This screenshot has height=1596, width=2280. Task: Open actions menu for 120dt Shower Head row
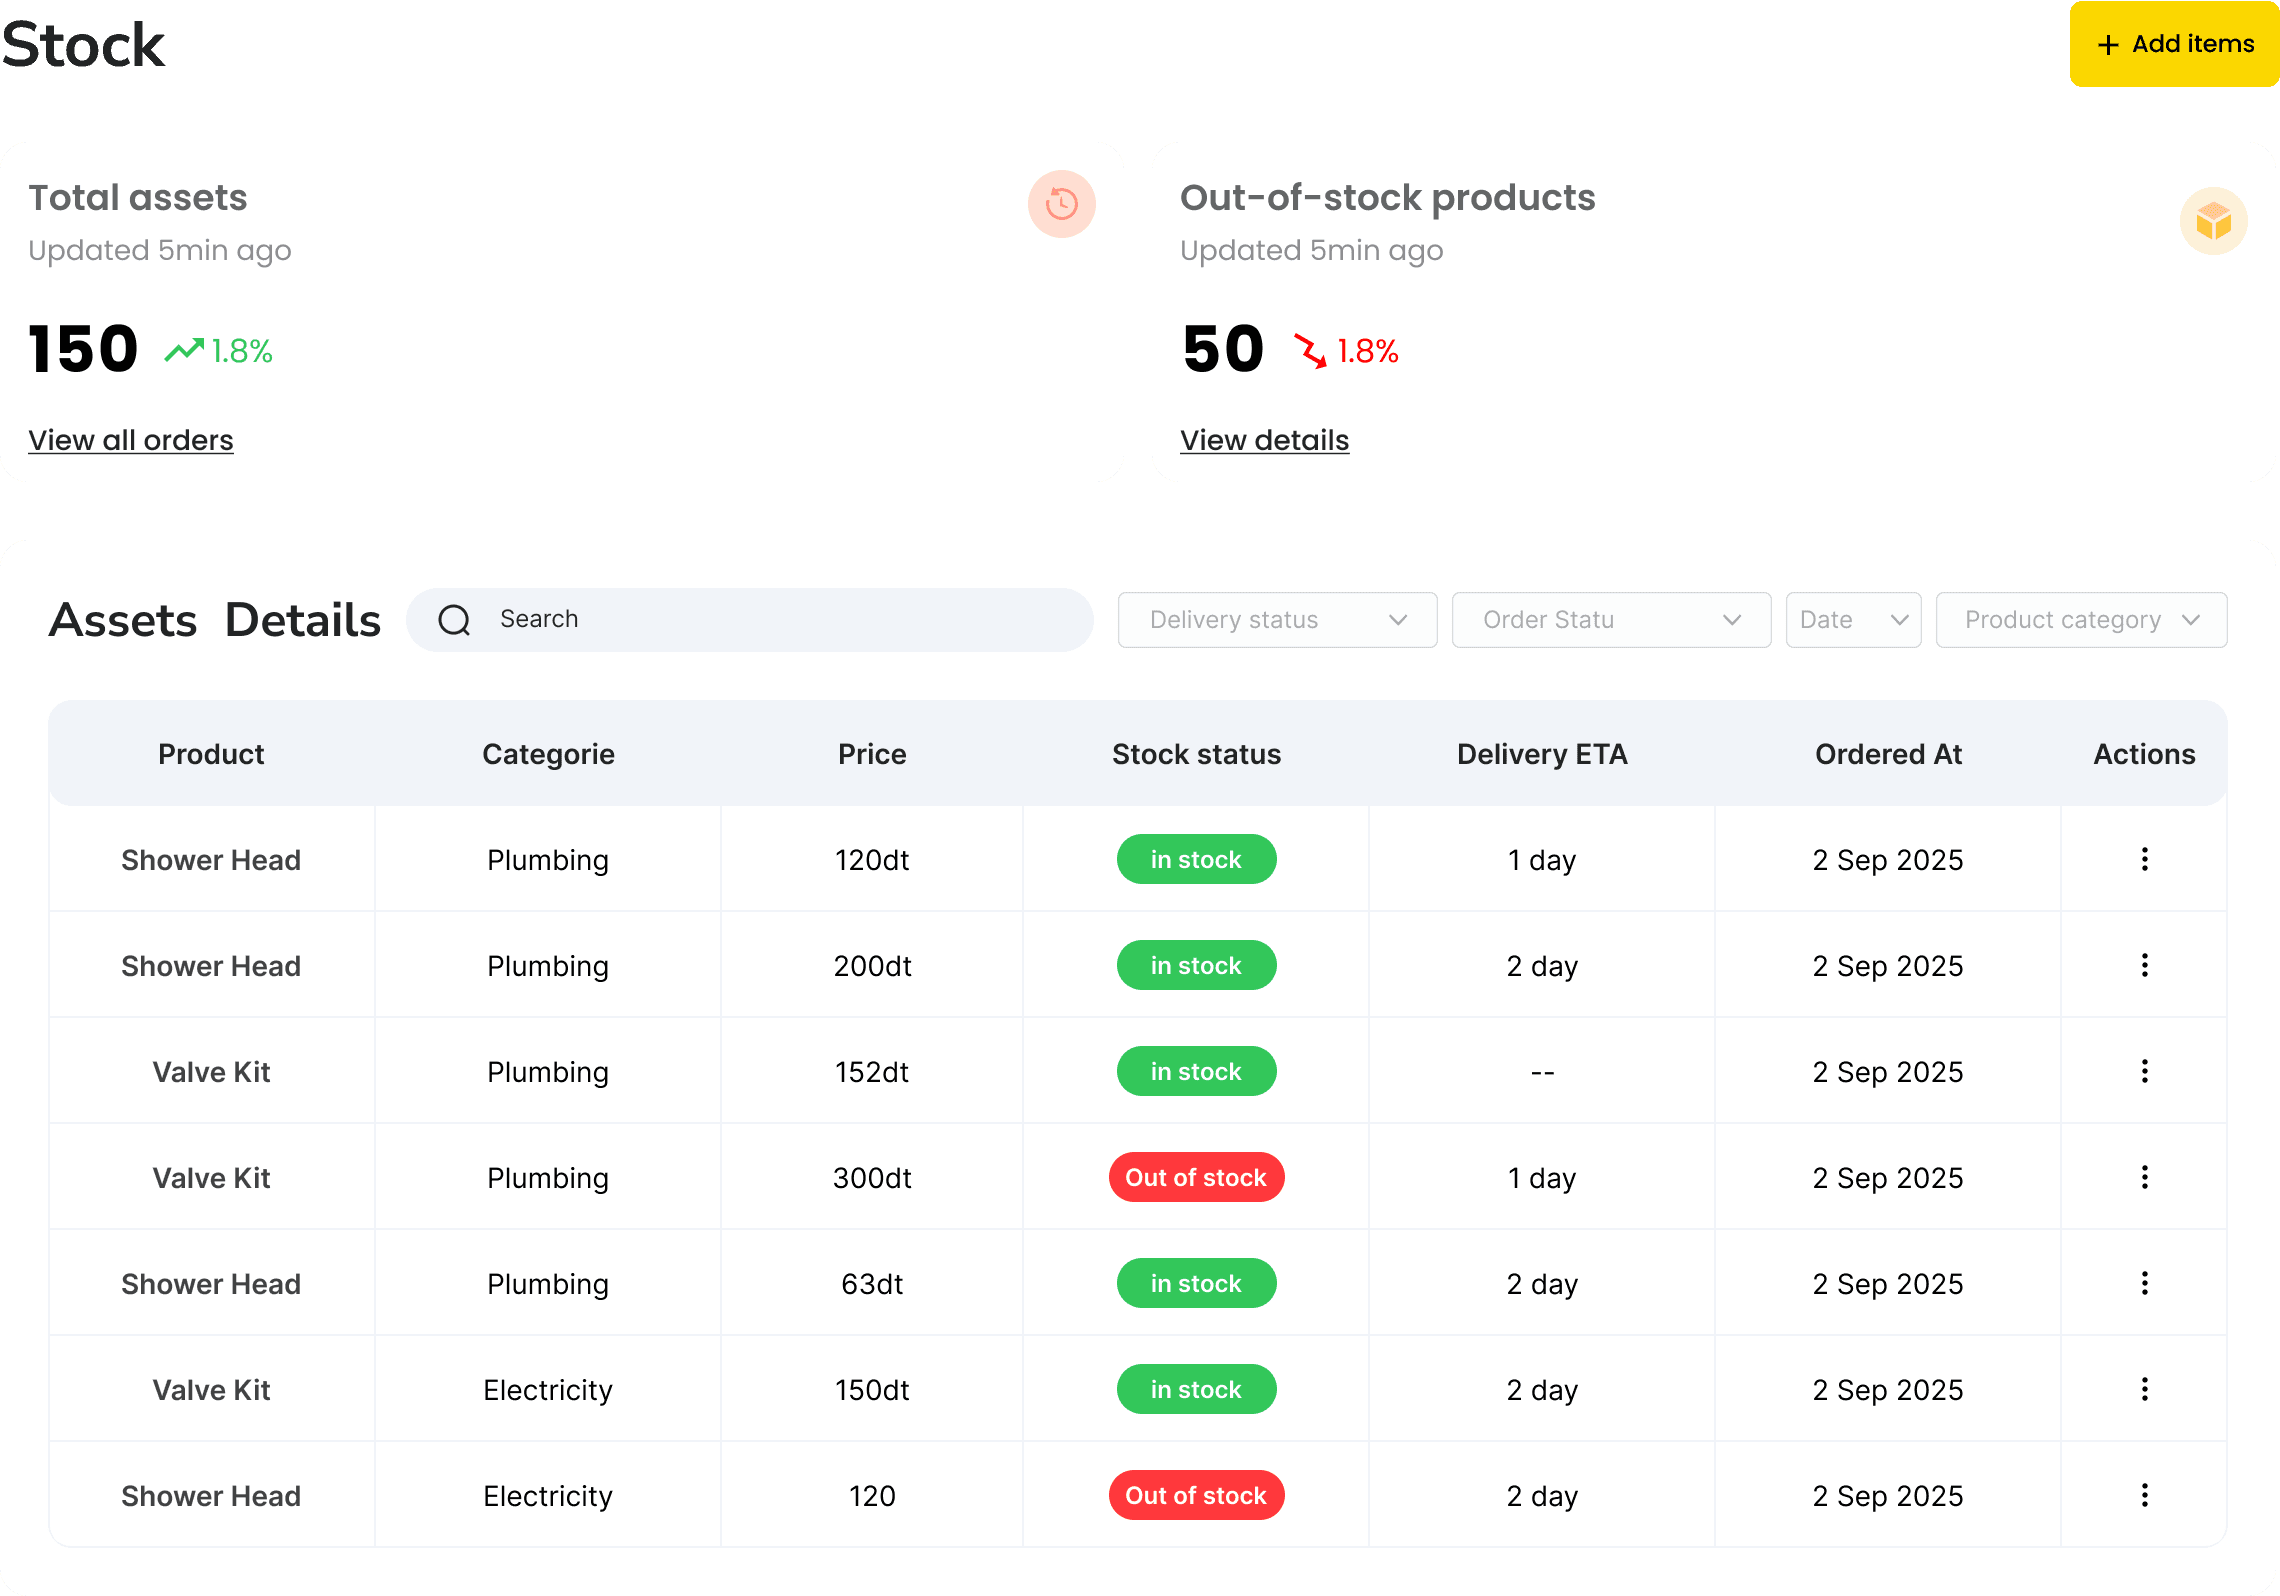[x=2144, y=859]
